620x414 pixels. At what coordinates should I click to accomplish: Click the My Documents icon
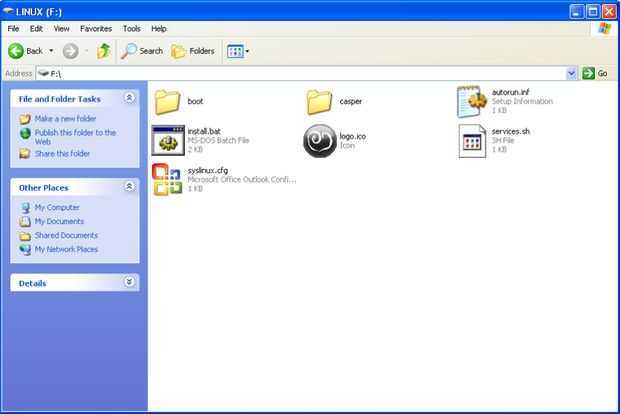click(x=25, y=221)
